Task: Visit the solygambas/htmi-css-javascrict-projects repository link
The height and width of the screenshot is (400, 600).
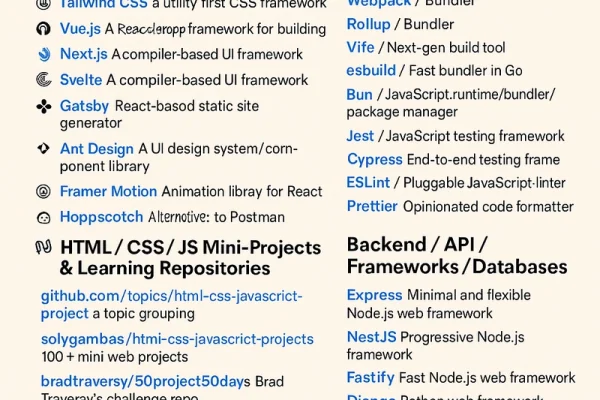Action: (177, 339)
